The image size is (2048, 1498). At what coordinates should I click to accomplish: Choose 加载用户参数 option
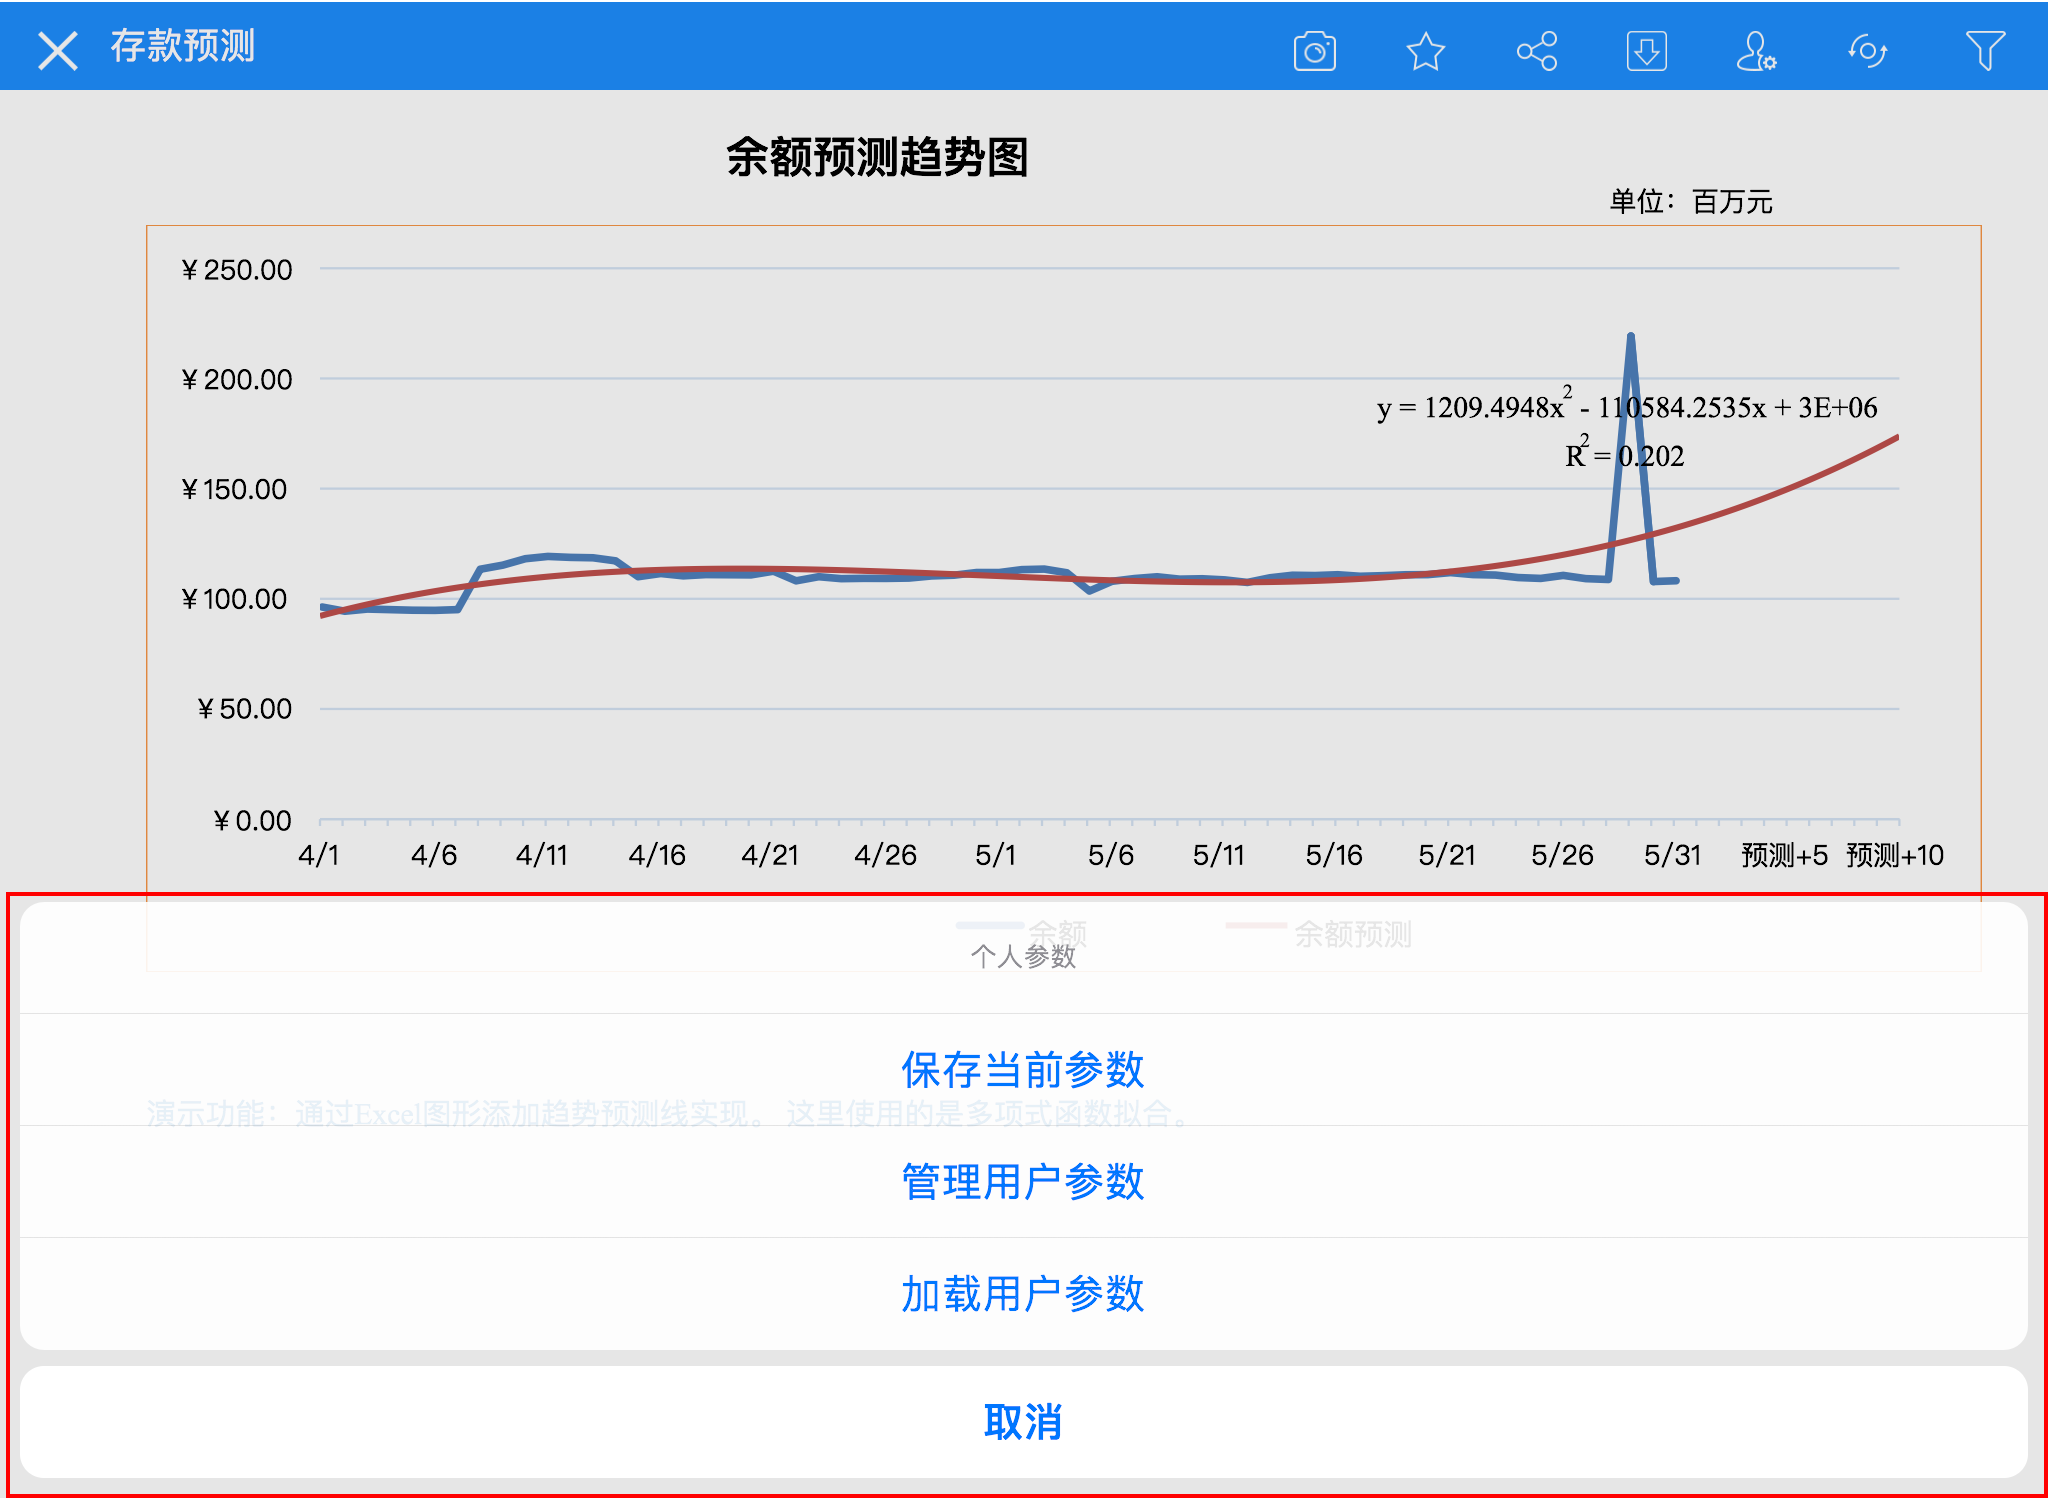click(1023, 1294)
